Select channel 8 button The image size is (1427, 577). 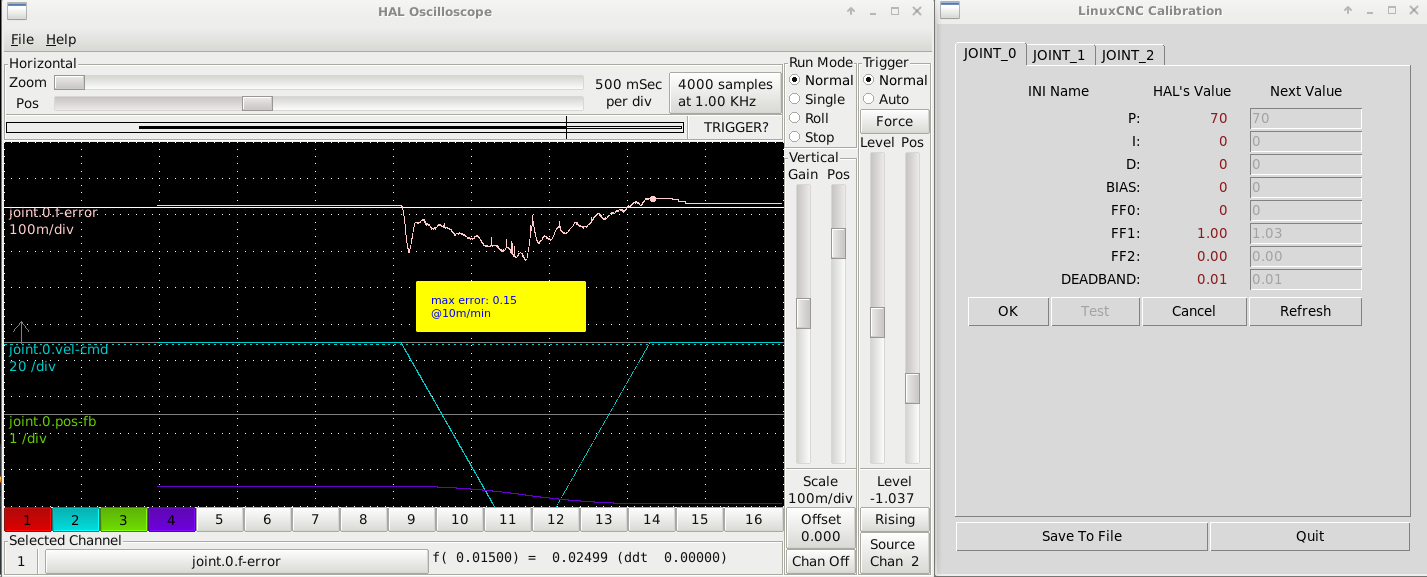pyautogui.click(x=363, y=519)
